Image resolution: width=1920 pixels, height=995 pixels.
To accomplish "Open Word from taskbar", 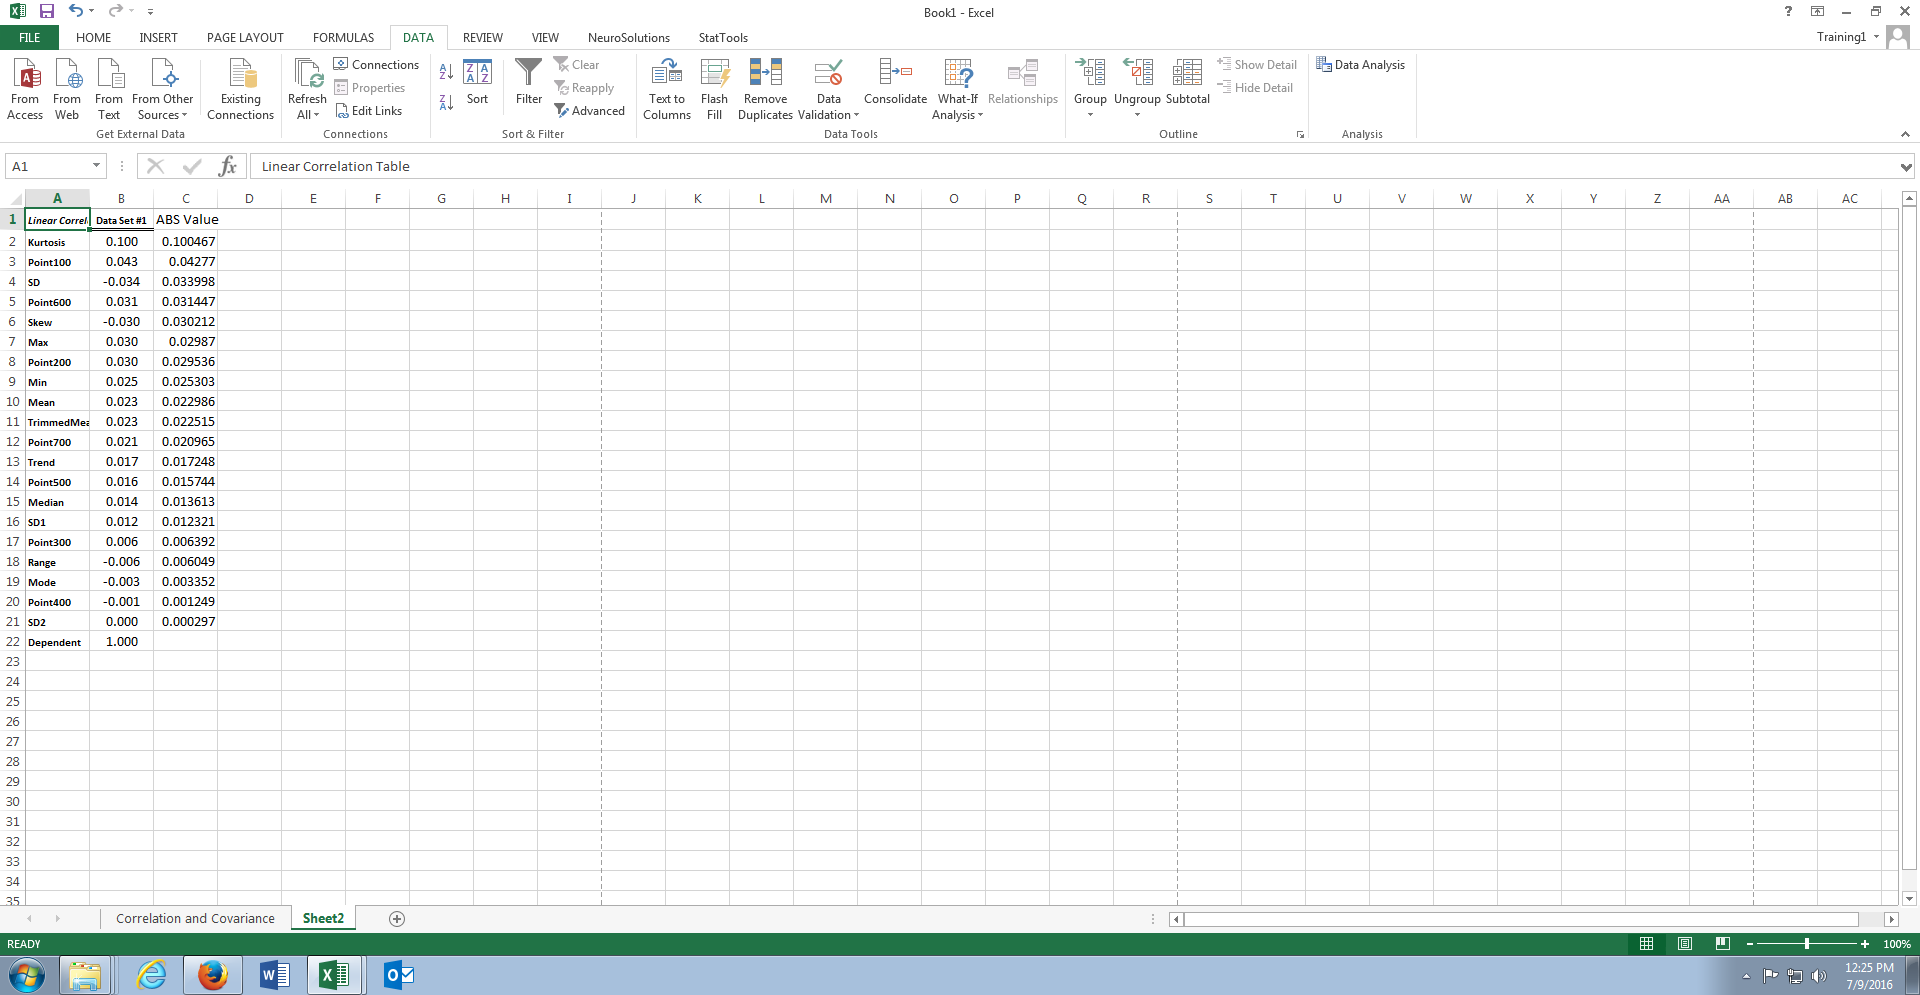I will [x=273, y=975].
